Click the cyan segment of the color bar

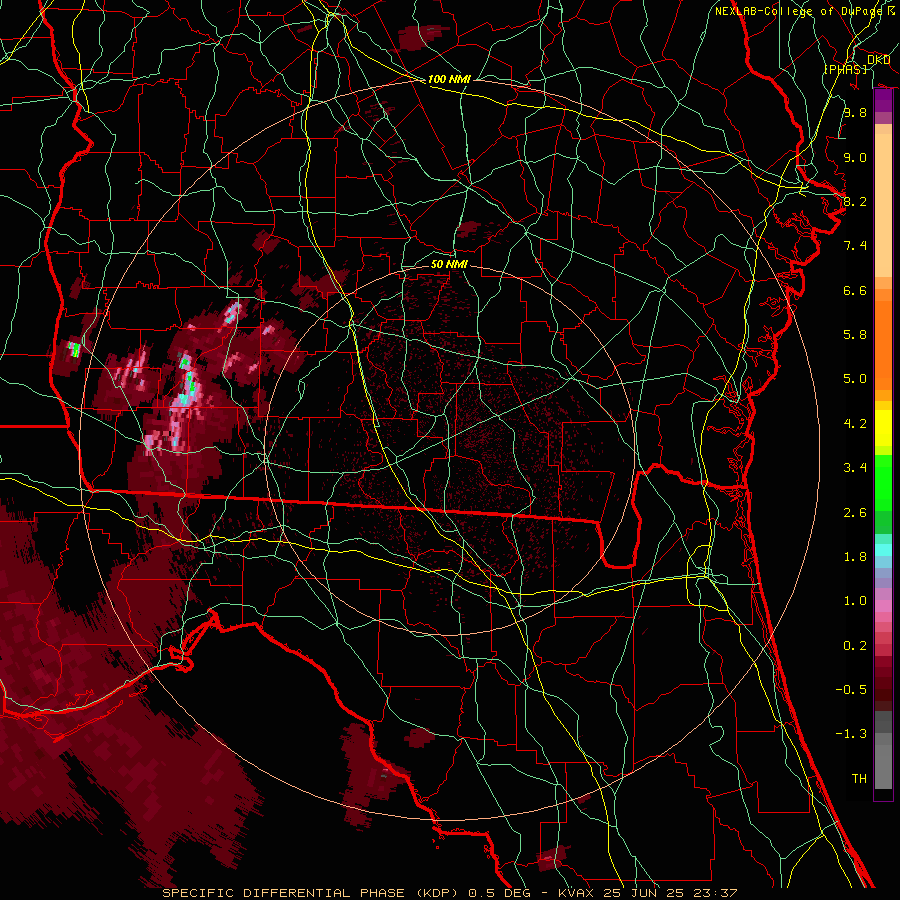883,550
